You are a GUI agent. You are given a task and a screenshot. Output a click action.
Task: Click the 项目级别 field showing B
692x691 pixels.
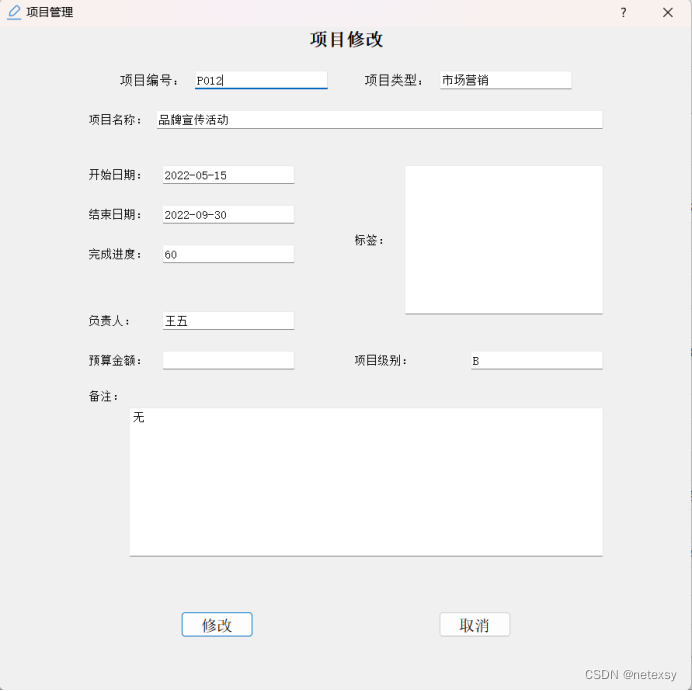[x=537, y=361]
